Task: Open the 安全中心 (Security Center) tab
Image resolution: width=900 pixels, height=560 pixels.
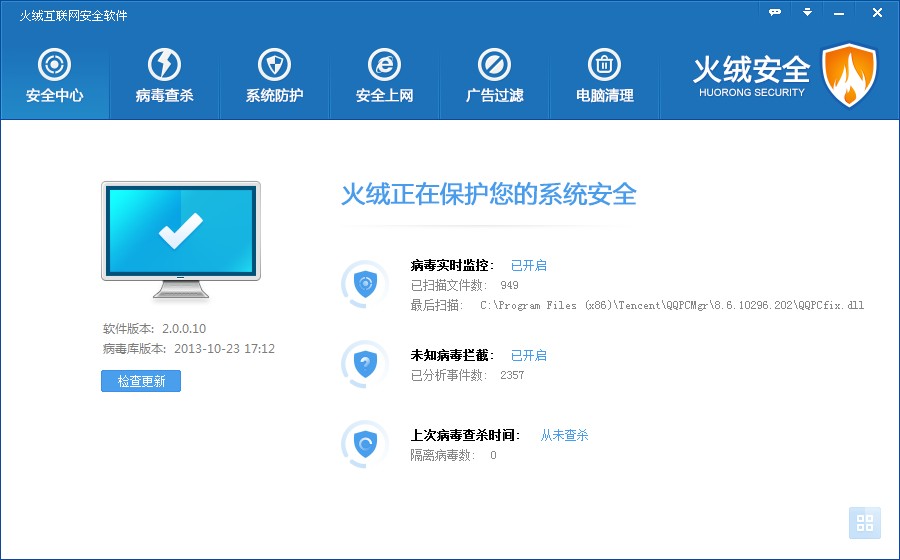Action: click(54, 77)
